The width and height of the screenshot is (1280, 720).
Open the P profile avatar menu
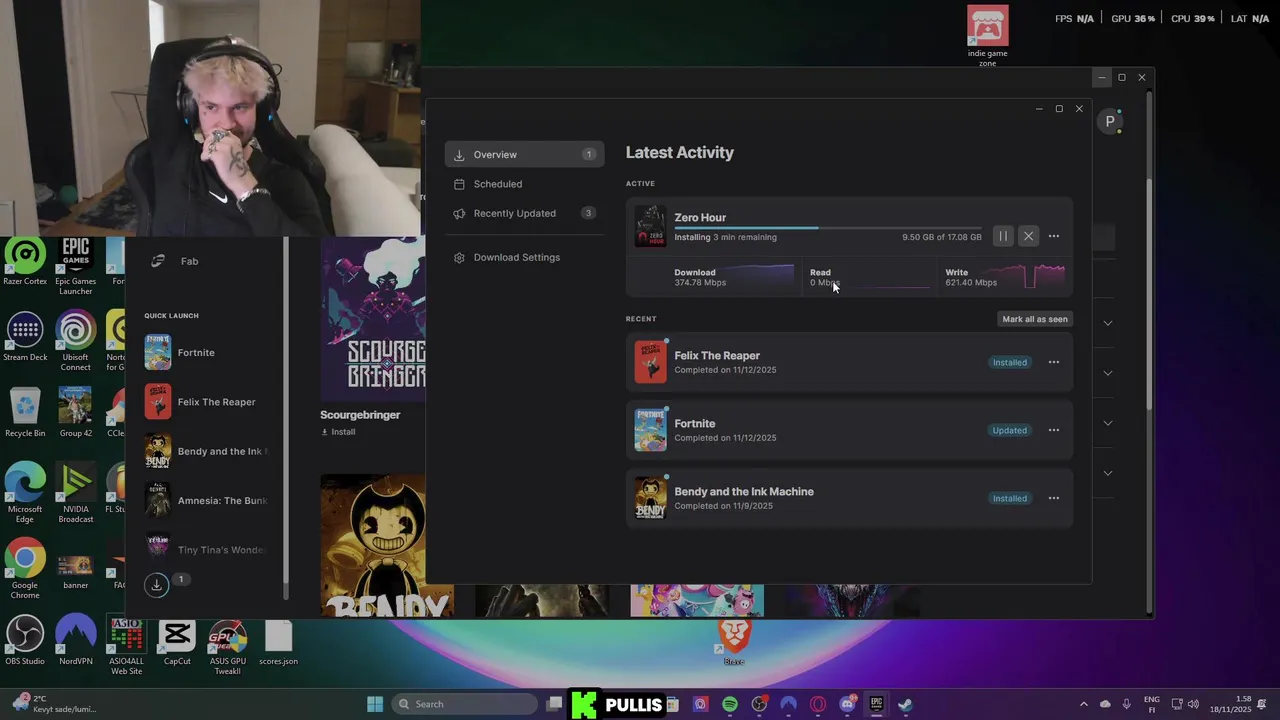tap(1109, 121)
